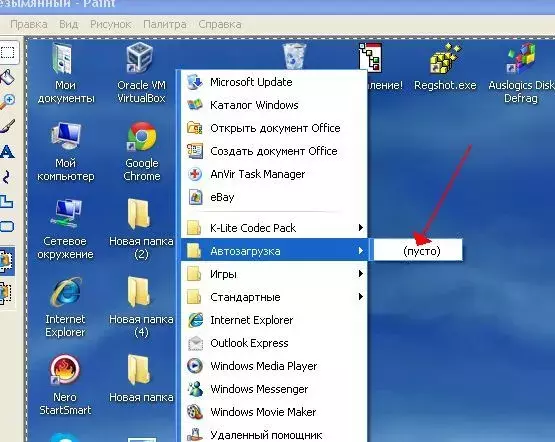Click Удаленный помощник menu entry
The image size is (555, 442).
(x=274, y=434)
